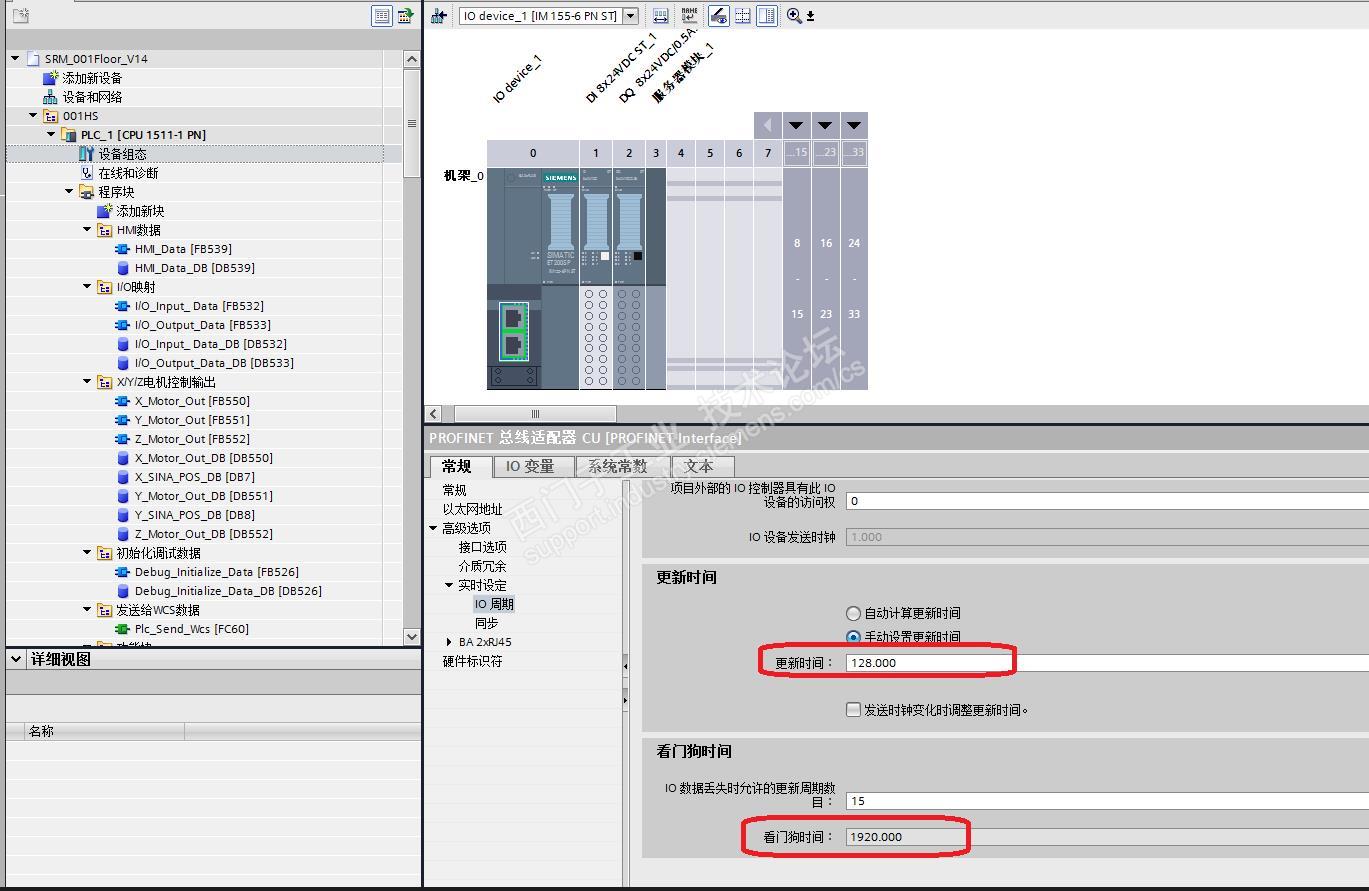The width and height of the screenshot is (1369, 891).
Task: Collapse the 高级选项 properties node
Action: coord(433,528)
